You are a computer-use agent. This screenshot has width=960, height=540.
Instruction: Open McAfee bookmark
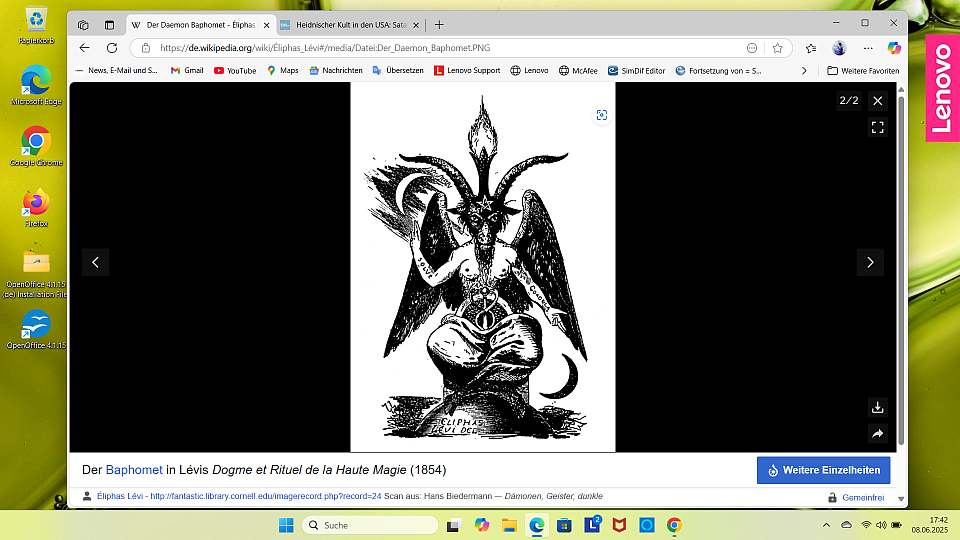(578, 70)
